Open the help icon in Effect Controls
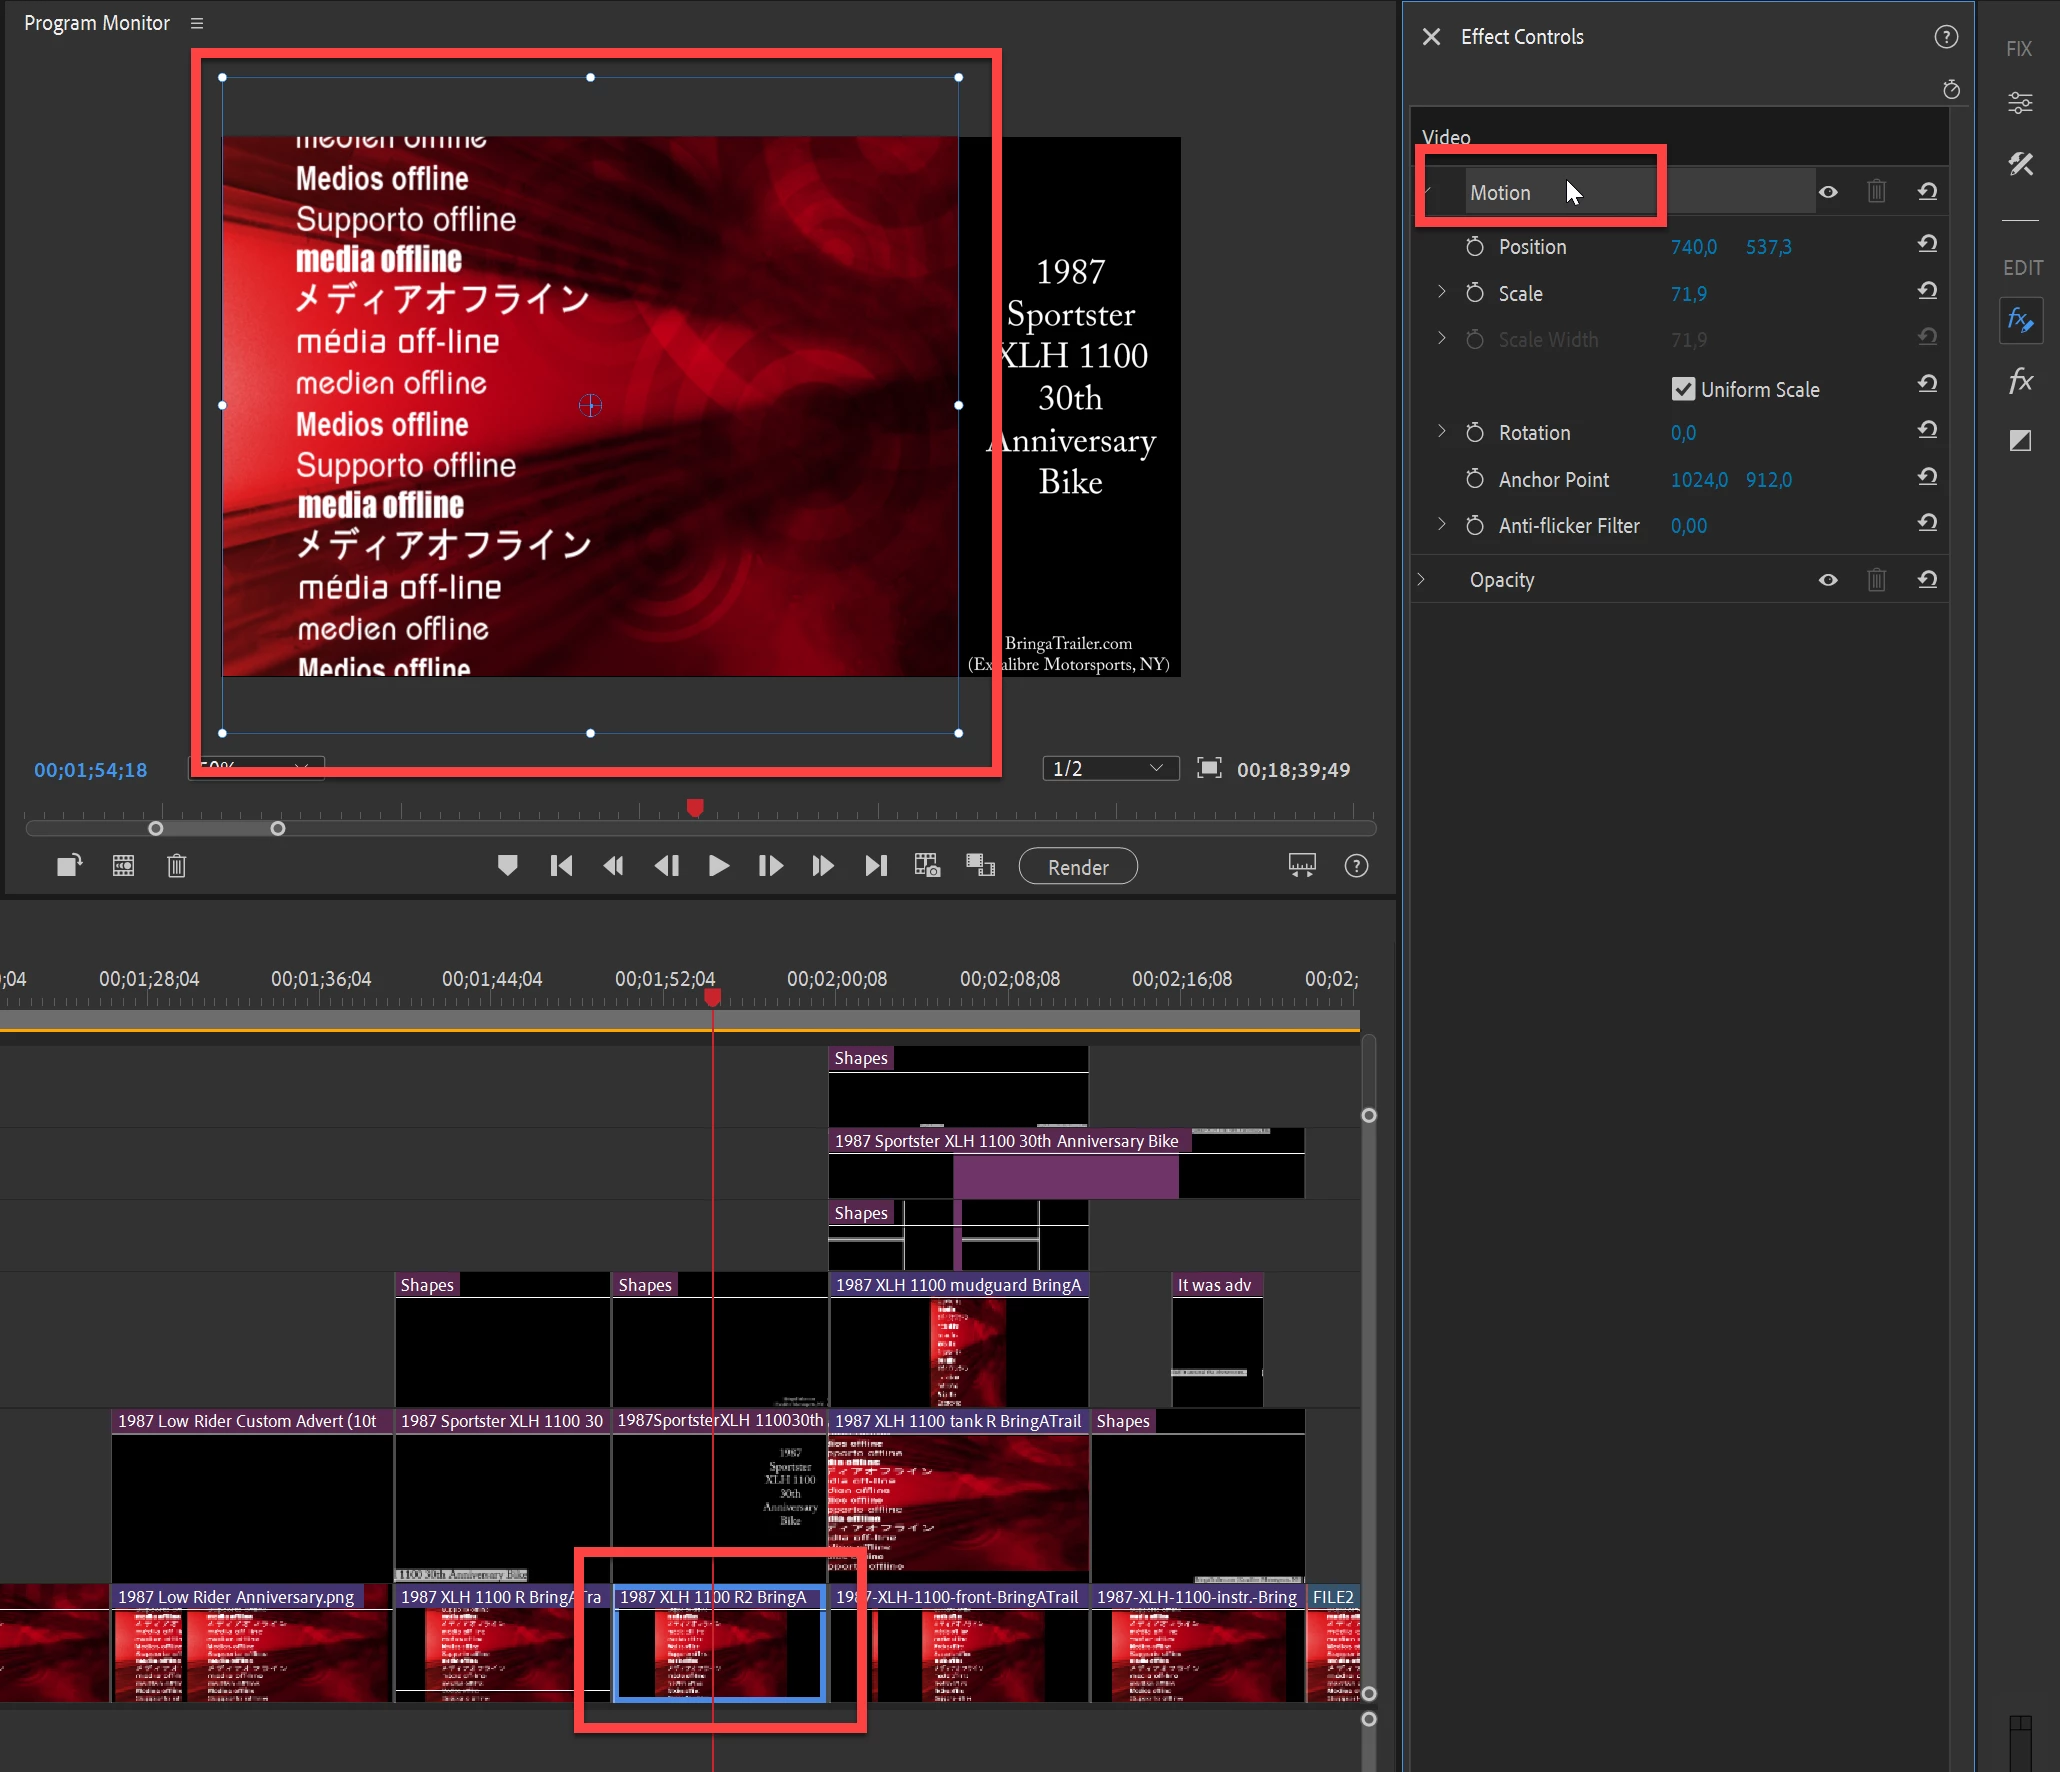The height and width of the screenshot is (1772, 2060). pyautogui.click(x=1945, y=37)
